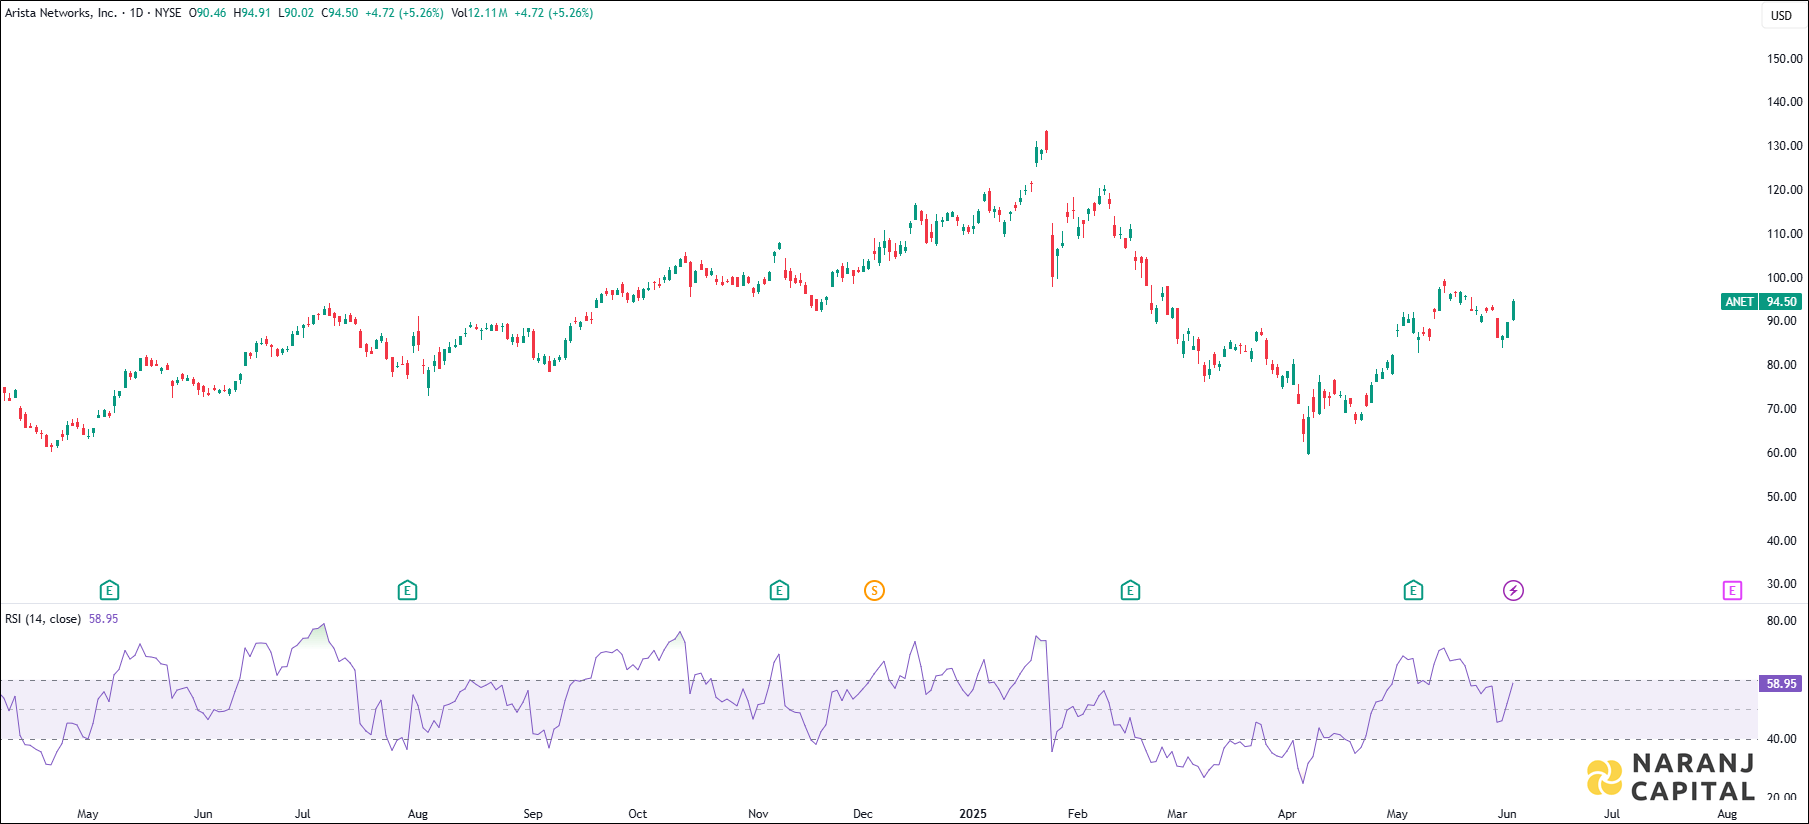Click the O90.46 open price value
1809x824 pixels.
(x=208, y=13)
